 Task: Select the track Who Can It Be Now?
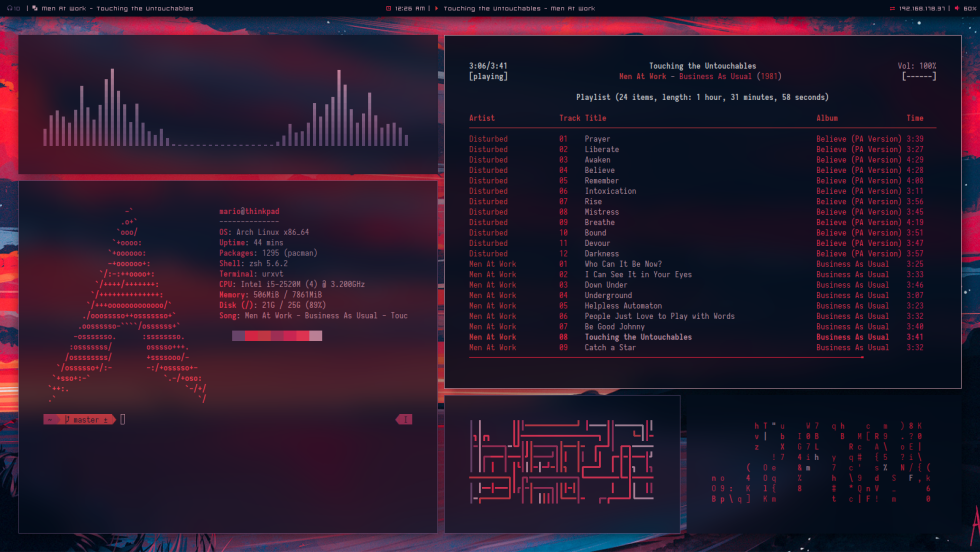(696, 264)
